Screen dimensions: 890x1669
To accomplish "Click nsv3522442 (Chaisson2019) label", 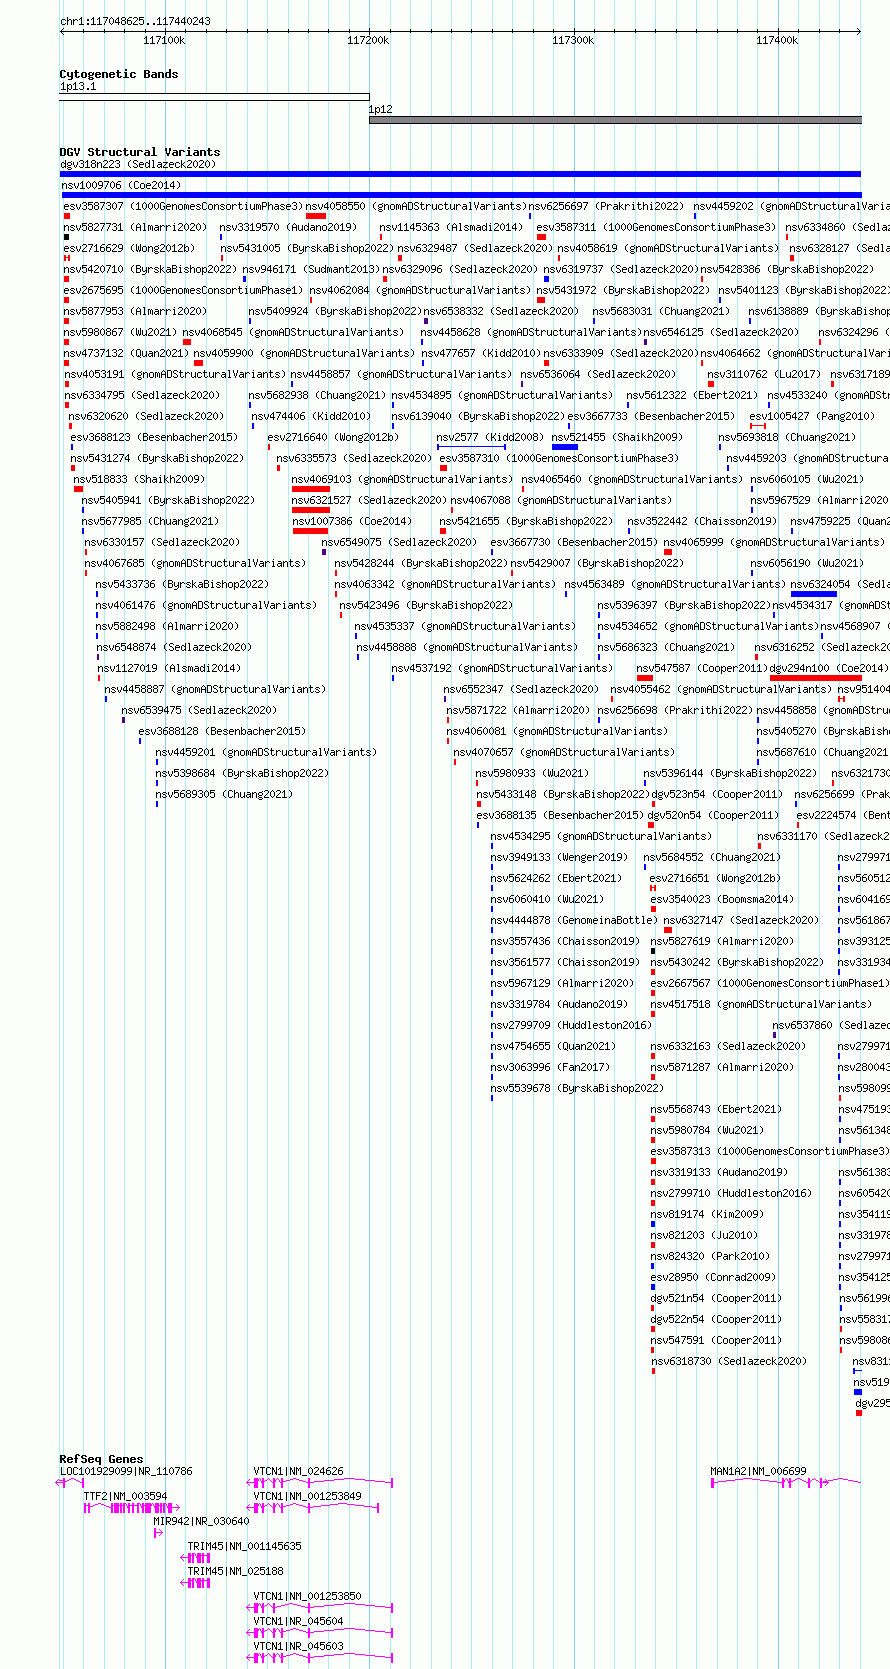I will [702, 521].
